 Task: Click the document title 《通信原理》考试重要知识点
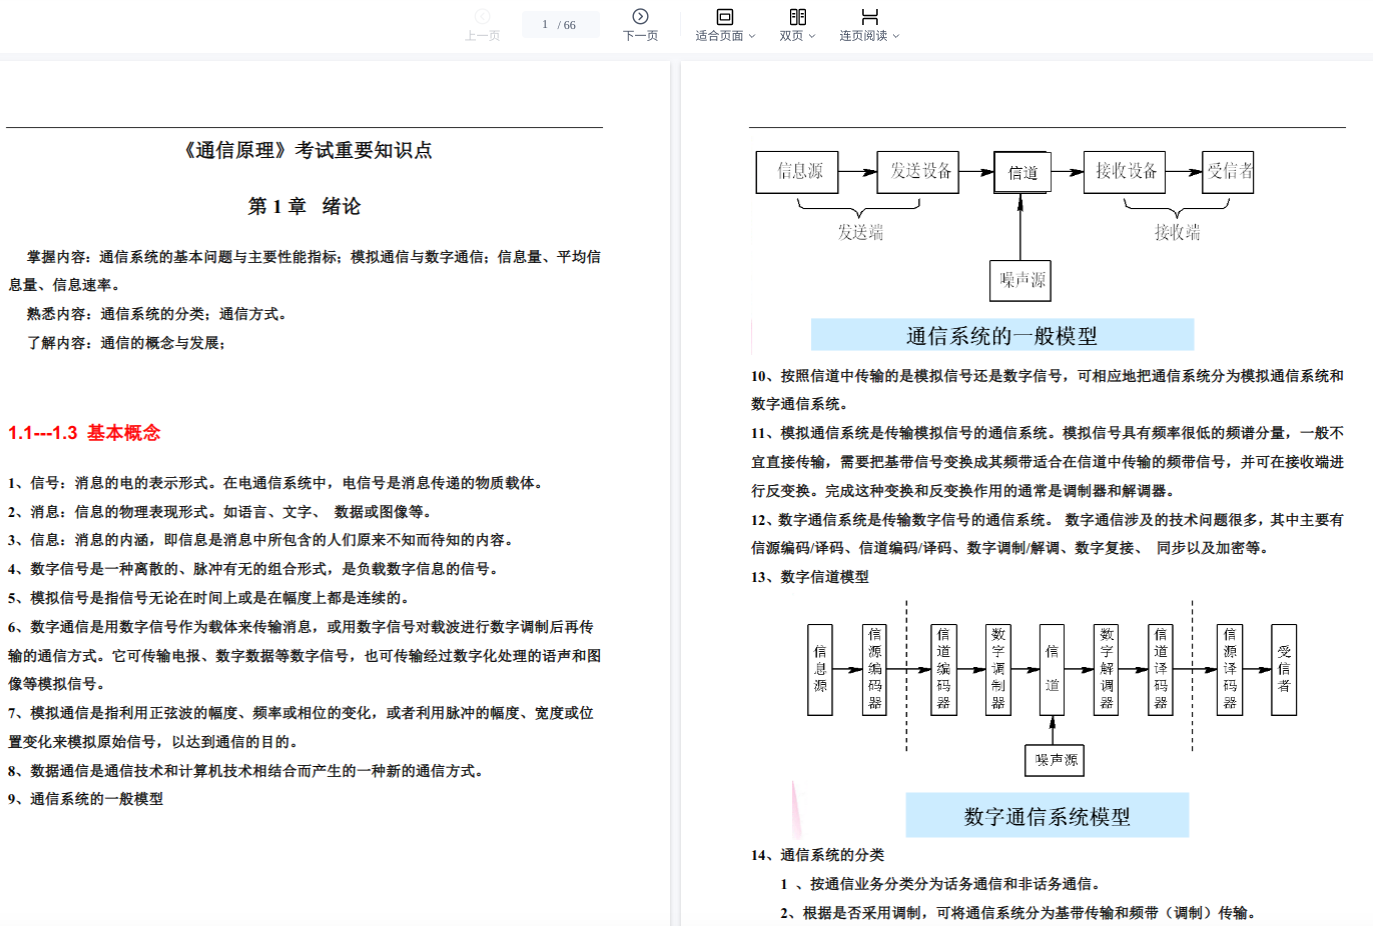coord(306,150)
